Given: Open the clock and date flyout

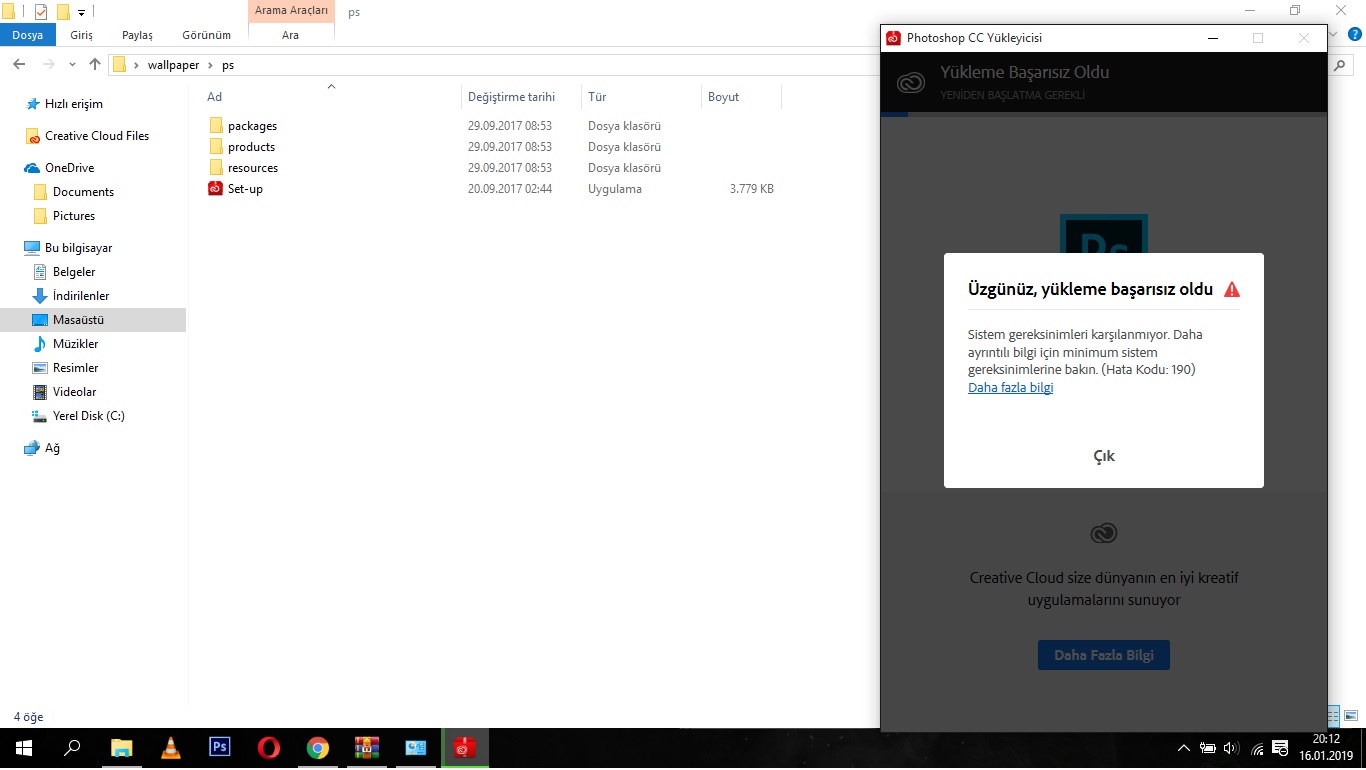Looking at the screenshot, I should click(x=1326, y=747).
